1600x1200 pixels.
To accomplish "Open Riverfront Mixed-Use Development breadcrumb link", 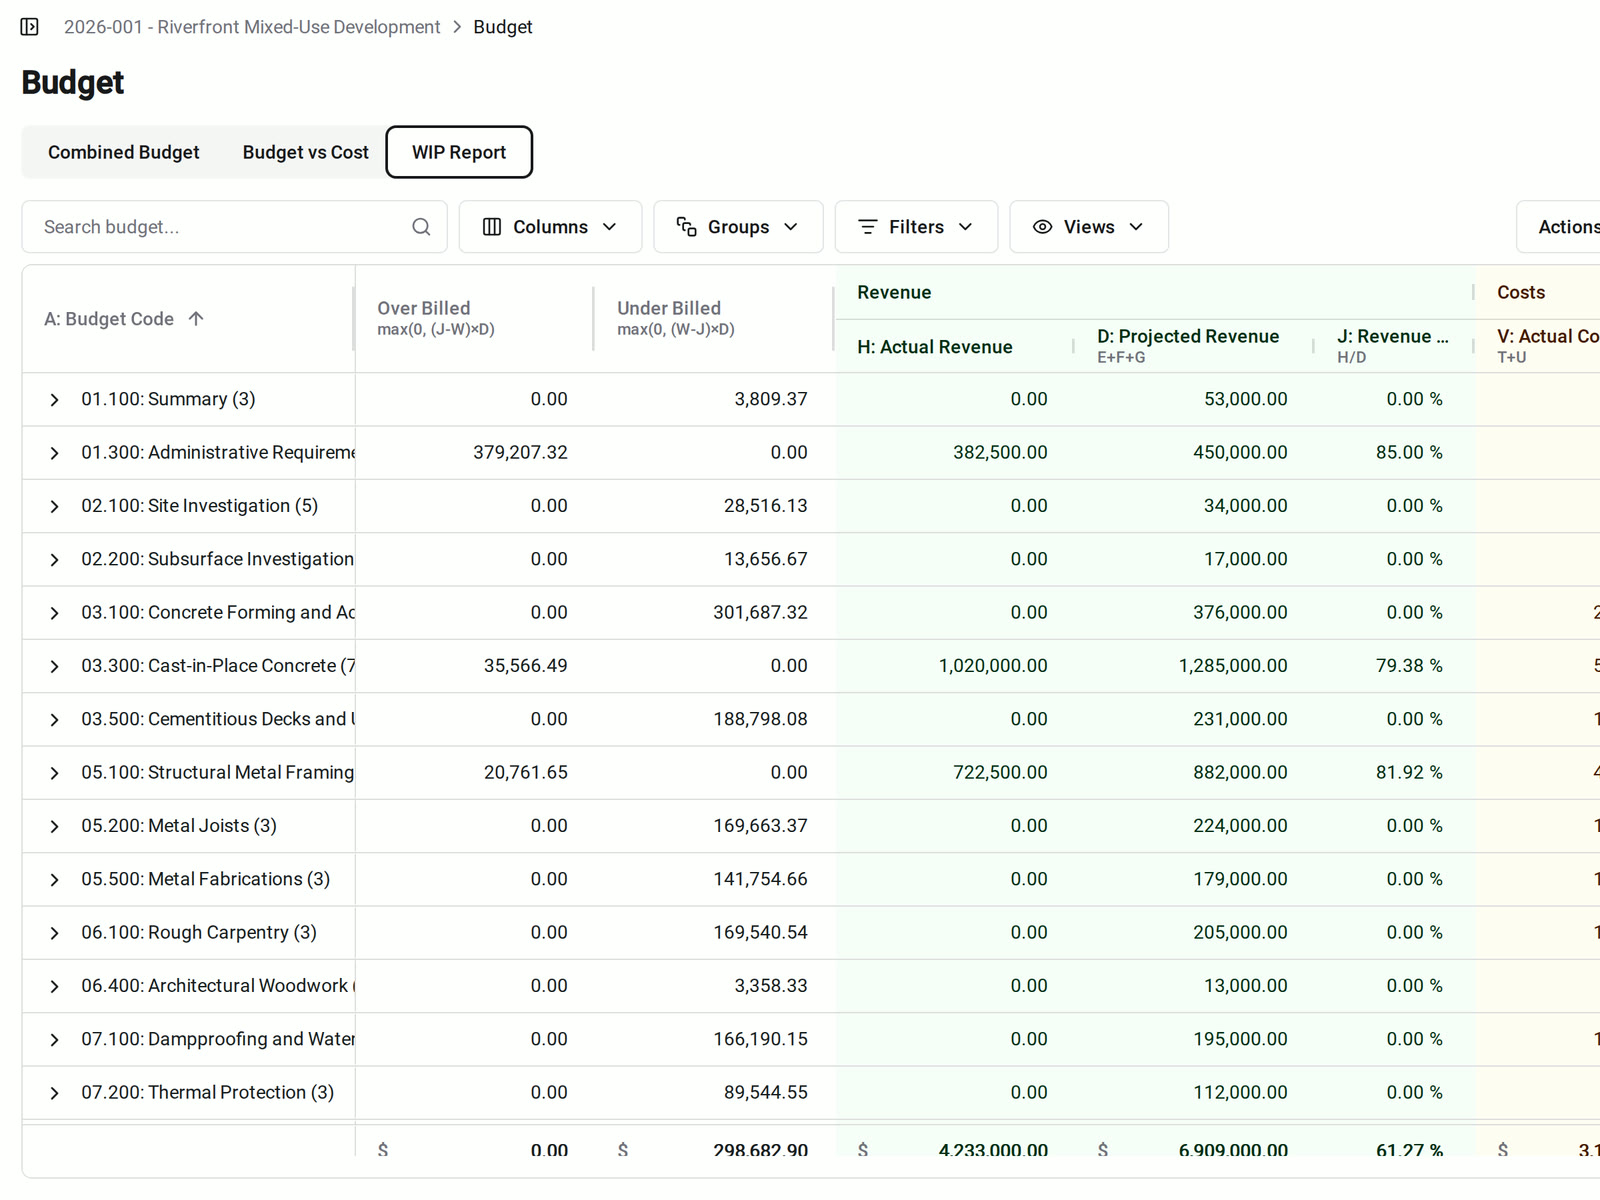I will pyautogui.click(x=252, y=27).
